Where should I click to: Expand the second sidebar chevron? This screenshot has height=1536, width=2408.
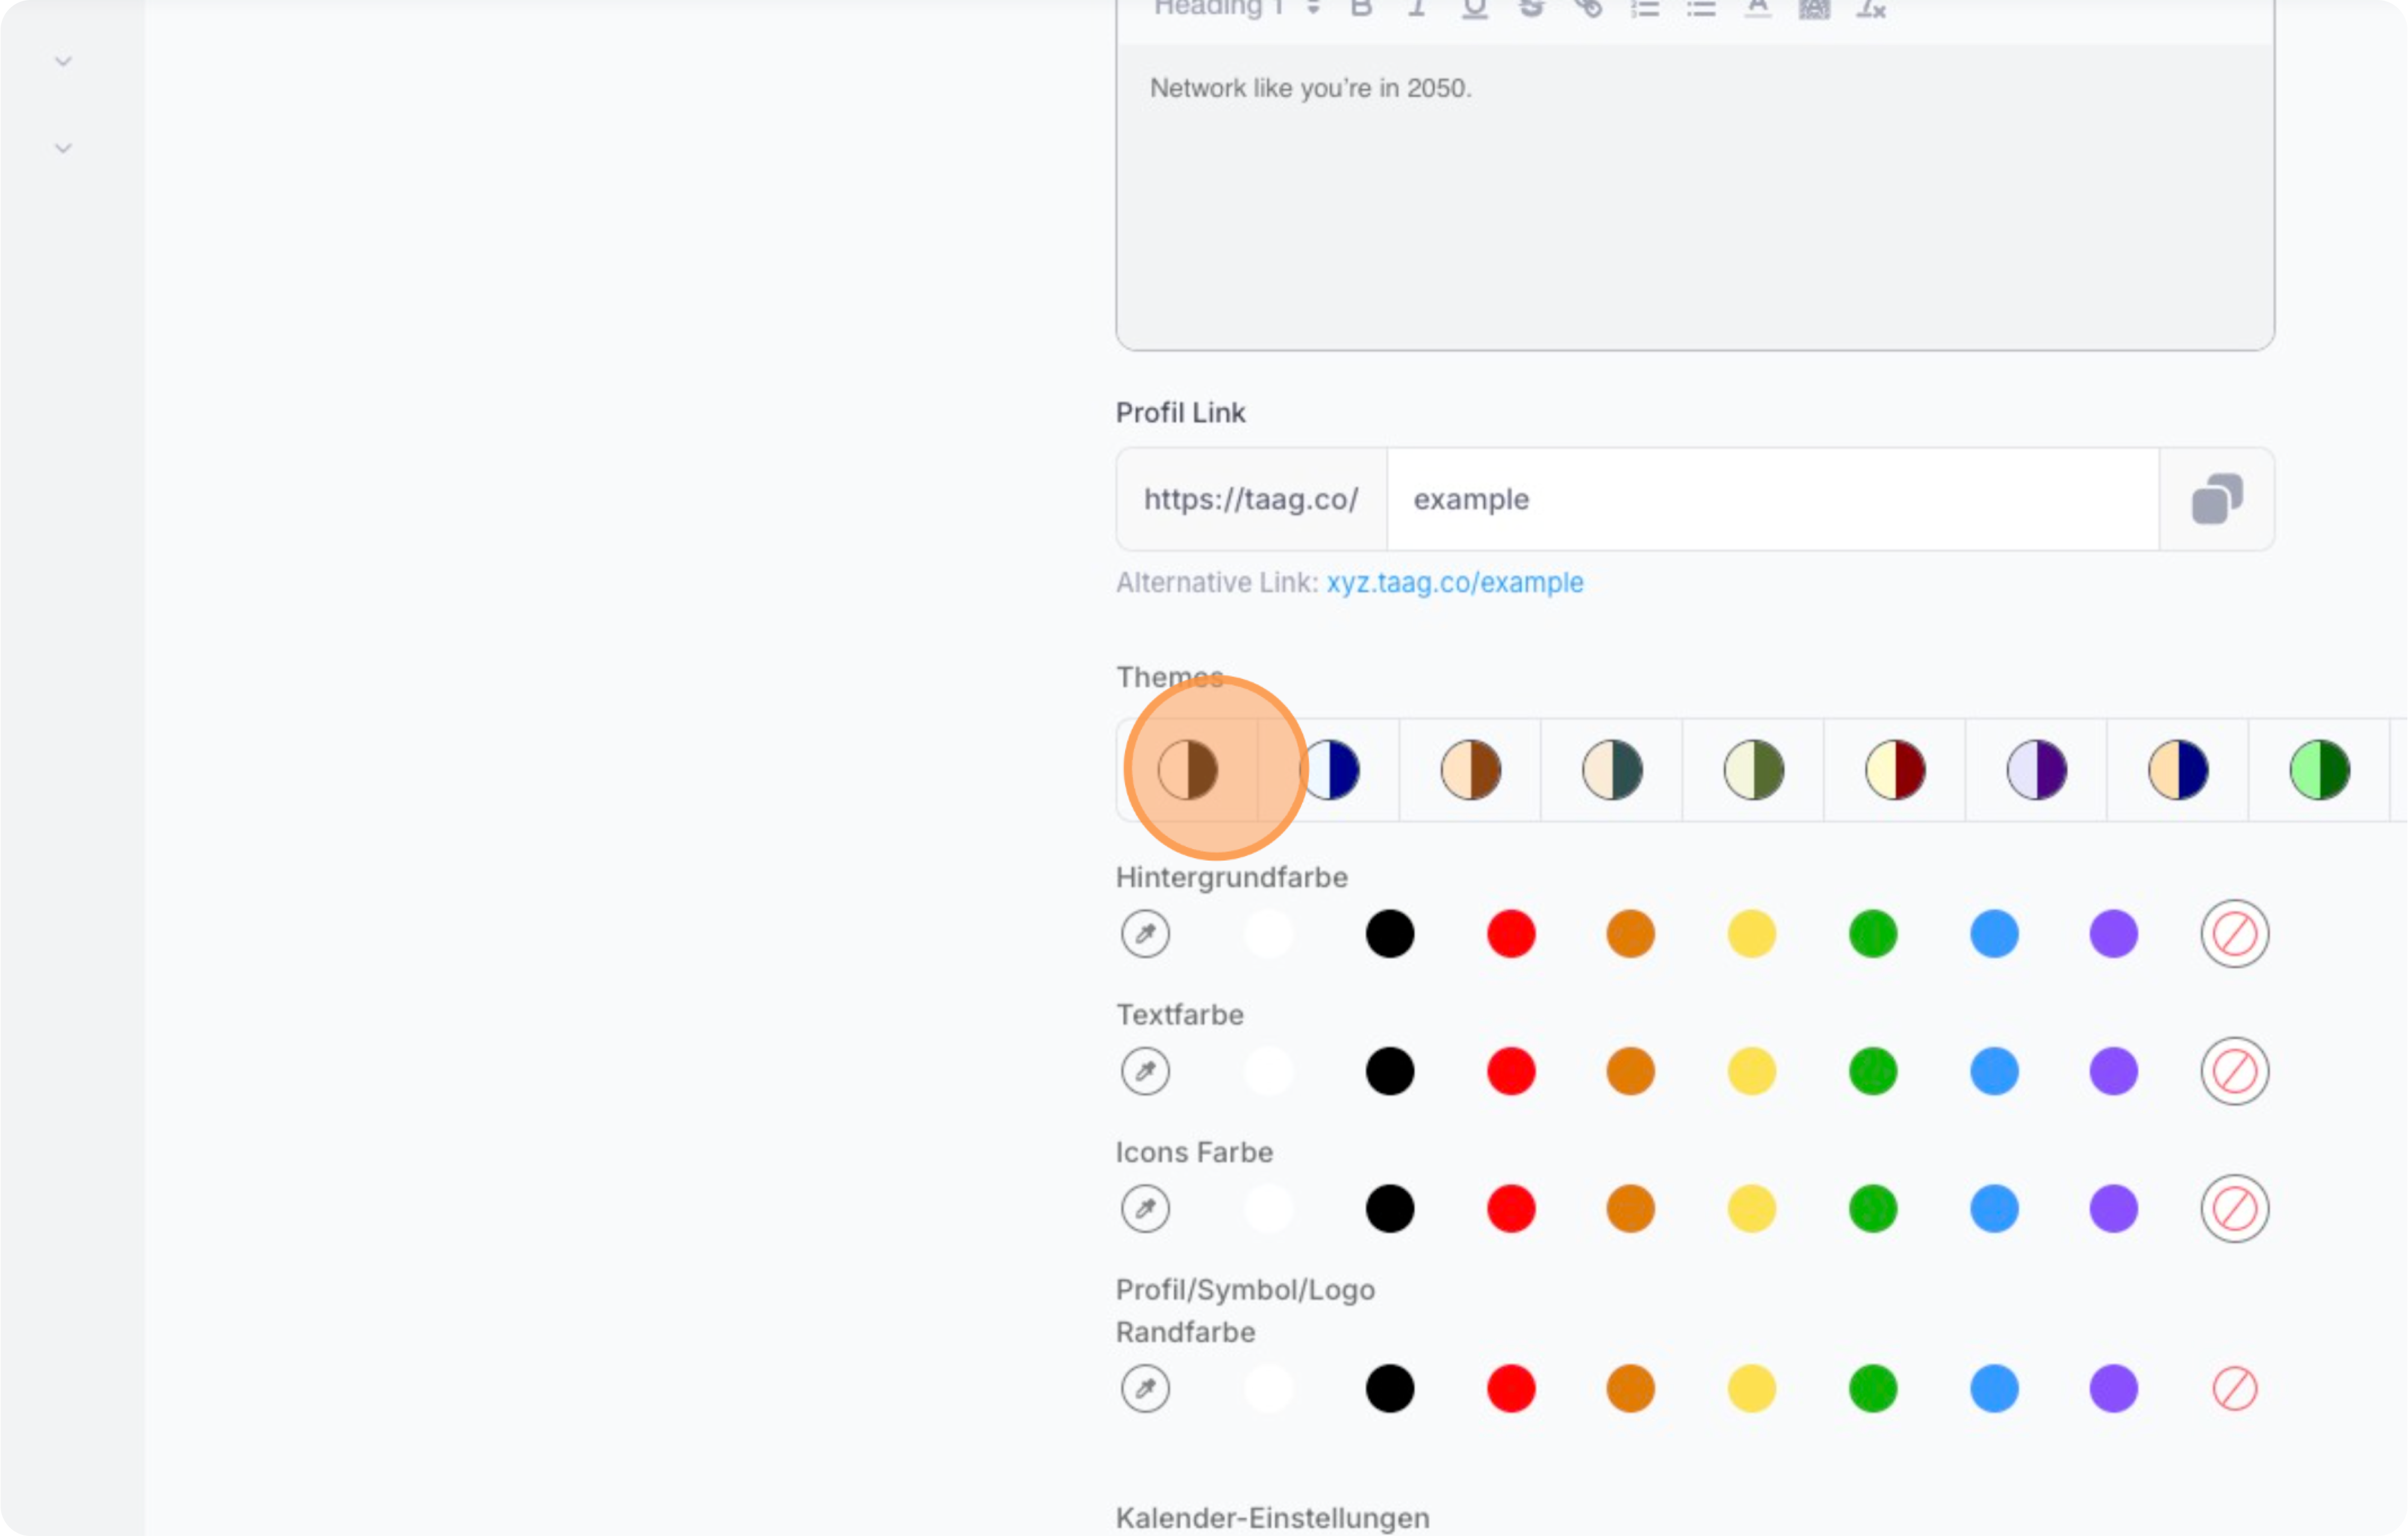pos(63,149)
